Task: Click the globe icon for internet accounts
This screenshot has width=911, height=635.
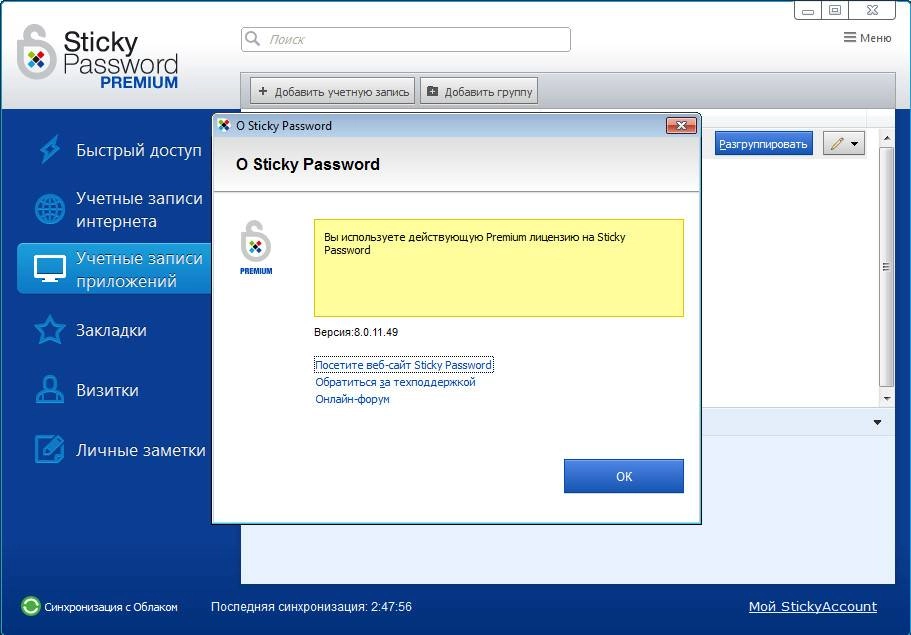Action: (x=50, y=209)
